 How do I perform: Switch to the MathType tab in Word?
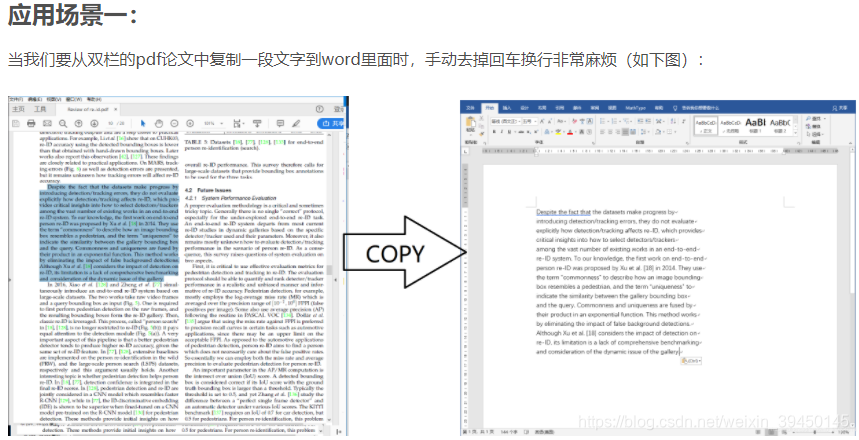point(635,108)
